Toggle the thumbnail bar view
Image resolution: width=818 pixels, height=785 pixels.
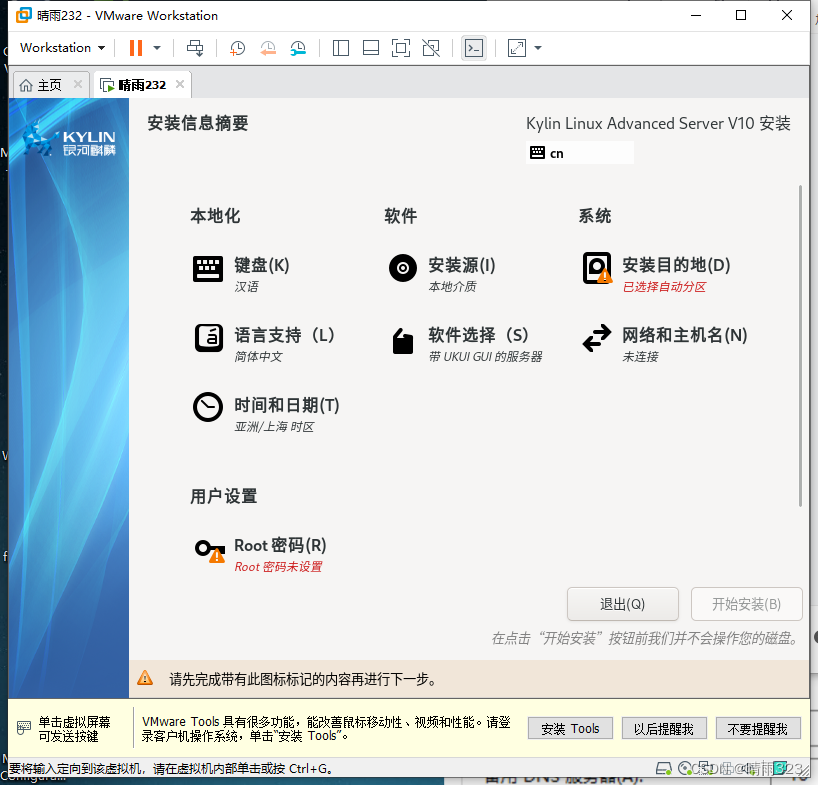pos(371,48)
